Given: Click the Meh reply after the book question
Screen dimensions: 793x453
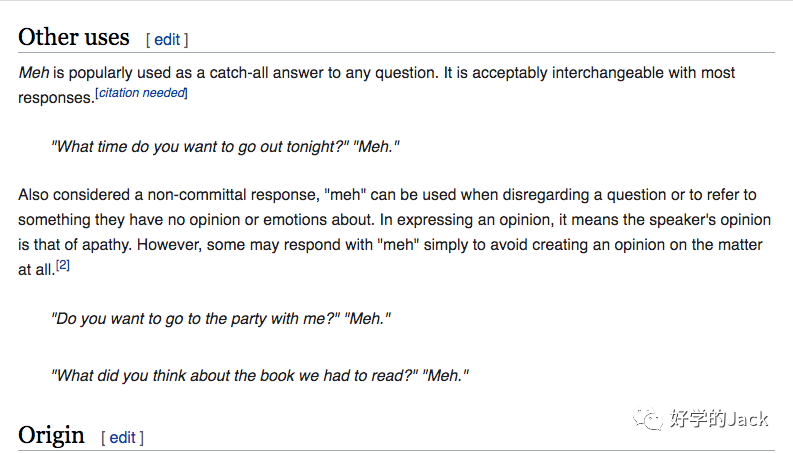Looking at the screenshot, I should click(x=445, y=376).
